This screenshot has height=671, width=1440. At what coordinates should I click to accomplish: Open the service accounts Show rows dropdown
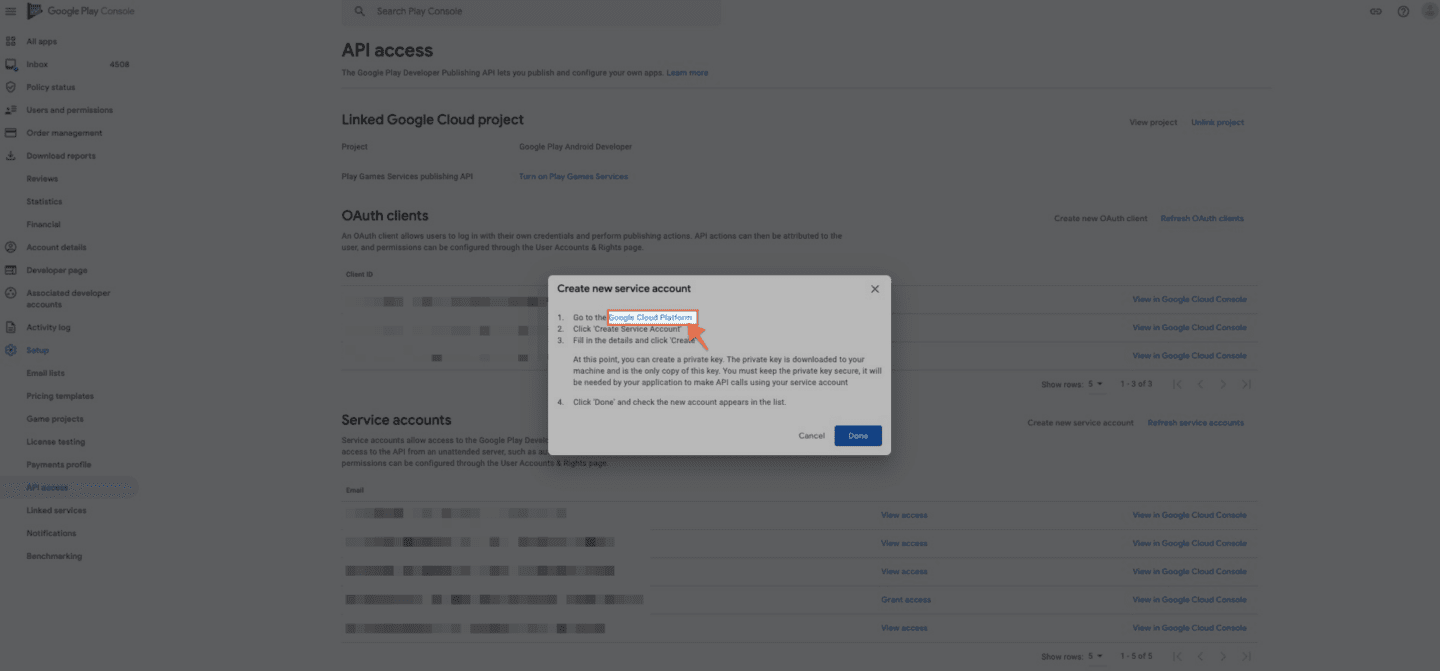[x=1096, y=656]
